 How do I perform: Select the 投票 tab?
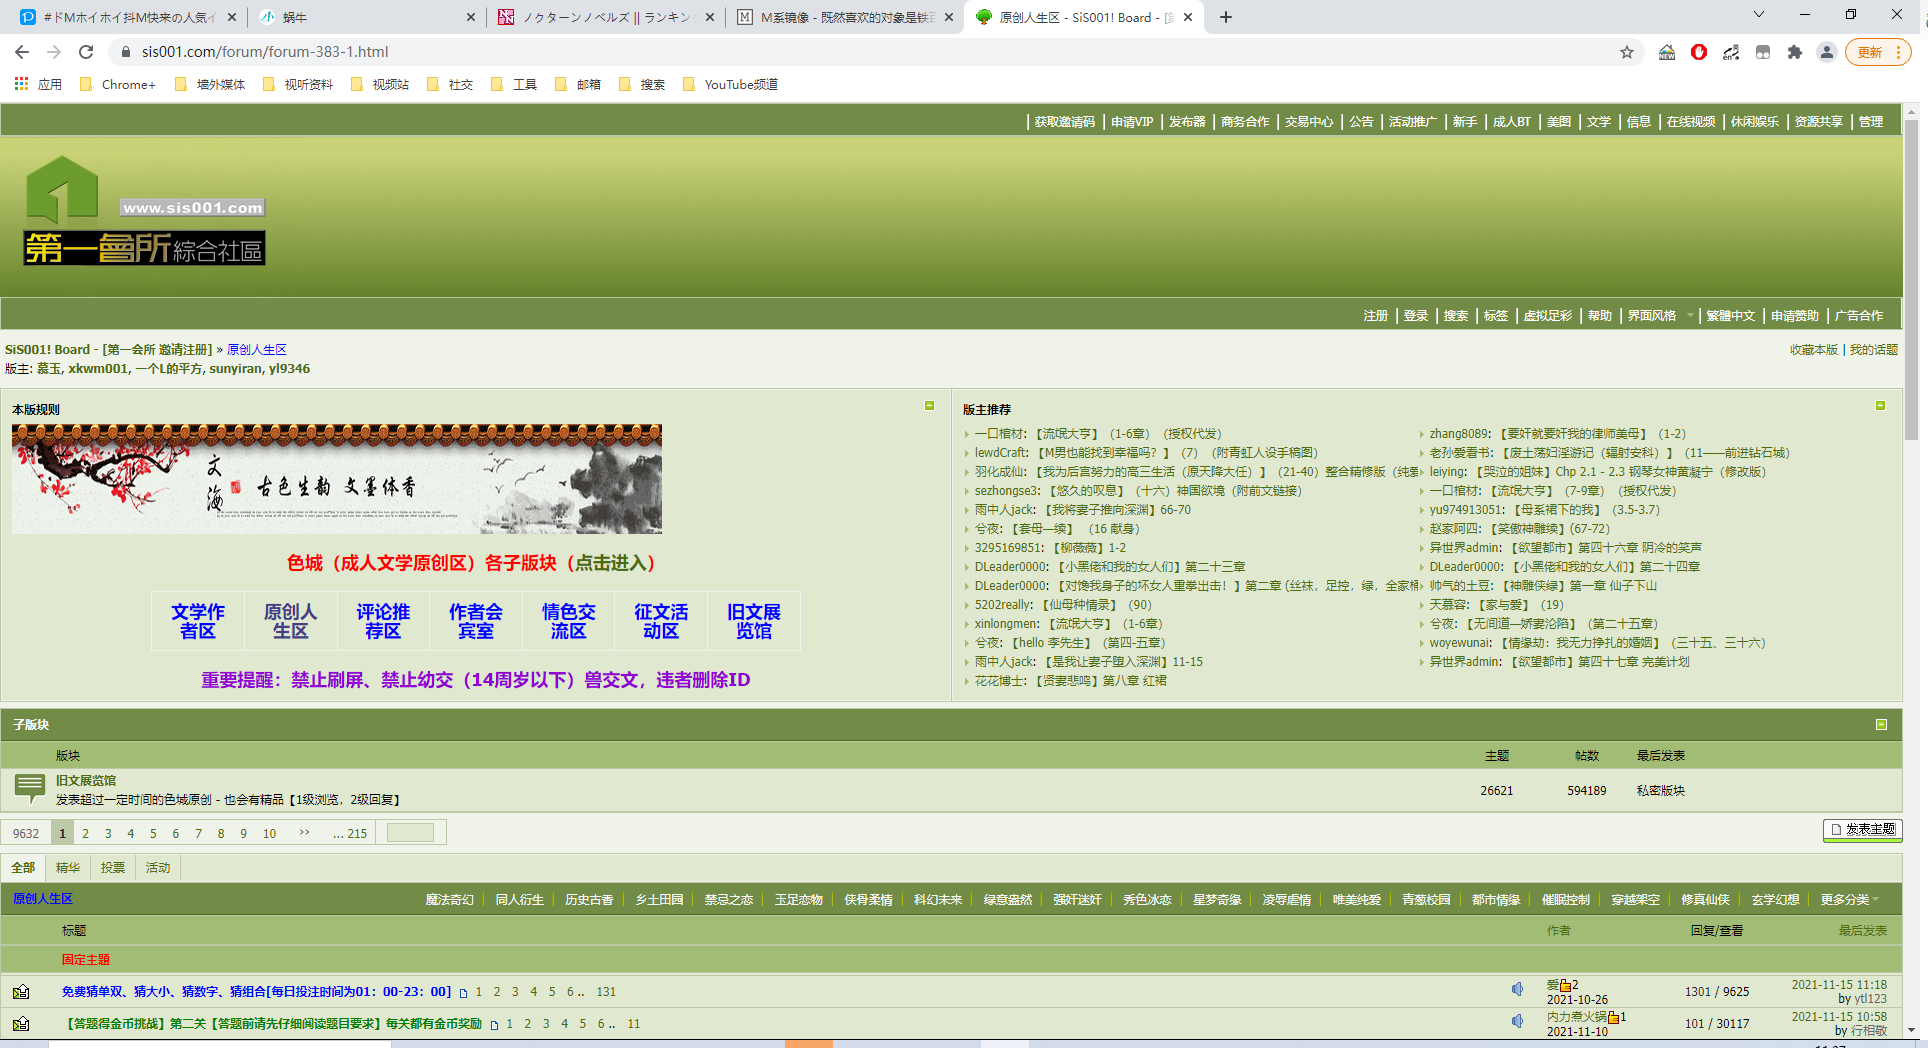(x=113, y=868)
